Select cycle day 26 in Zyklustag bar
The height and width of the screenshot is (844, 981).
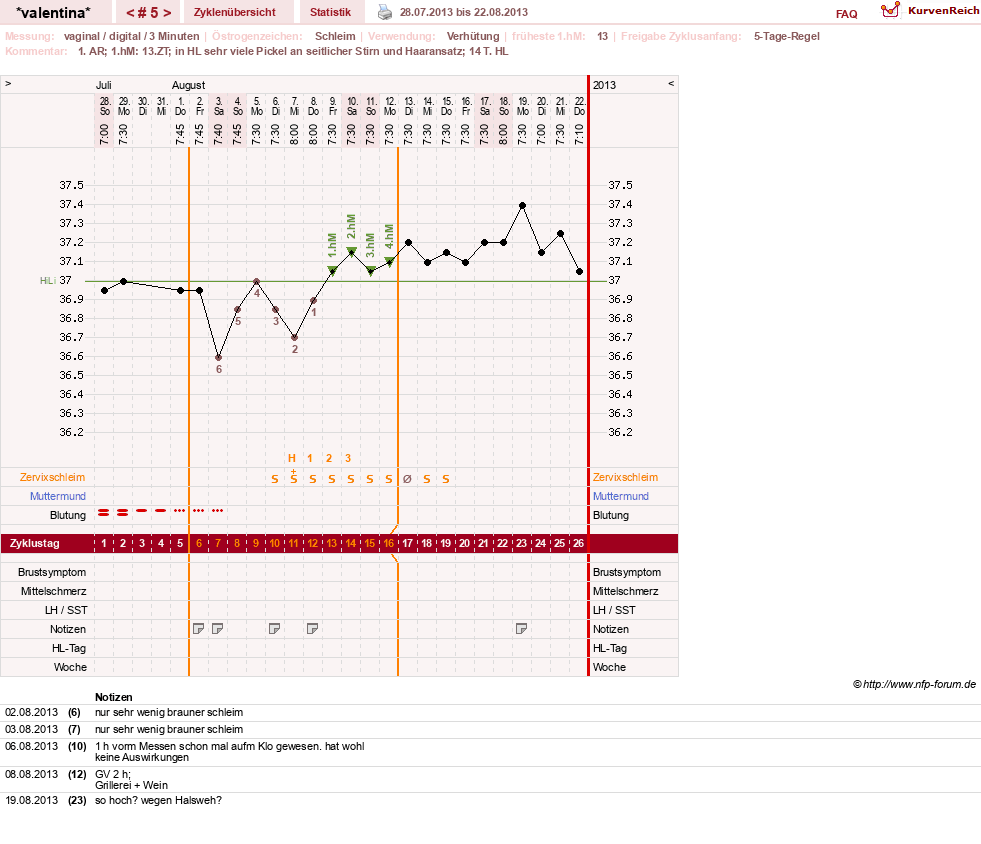pyautogui.click(x=578, y=543)
